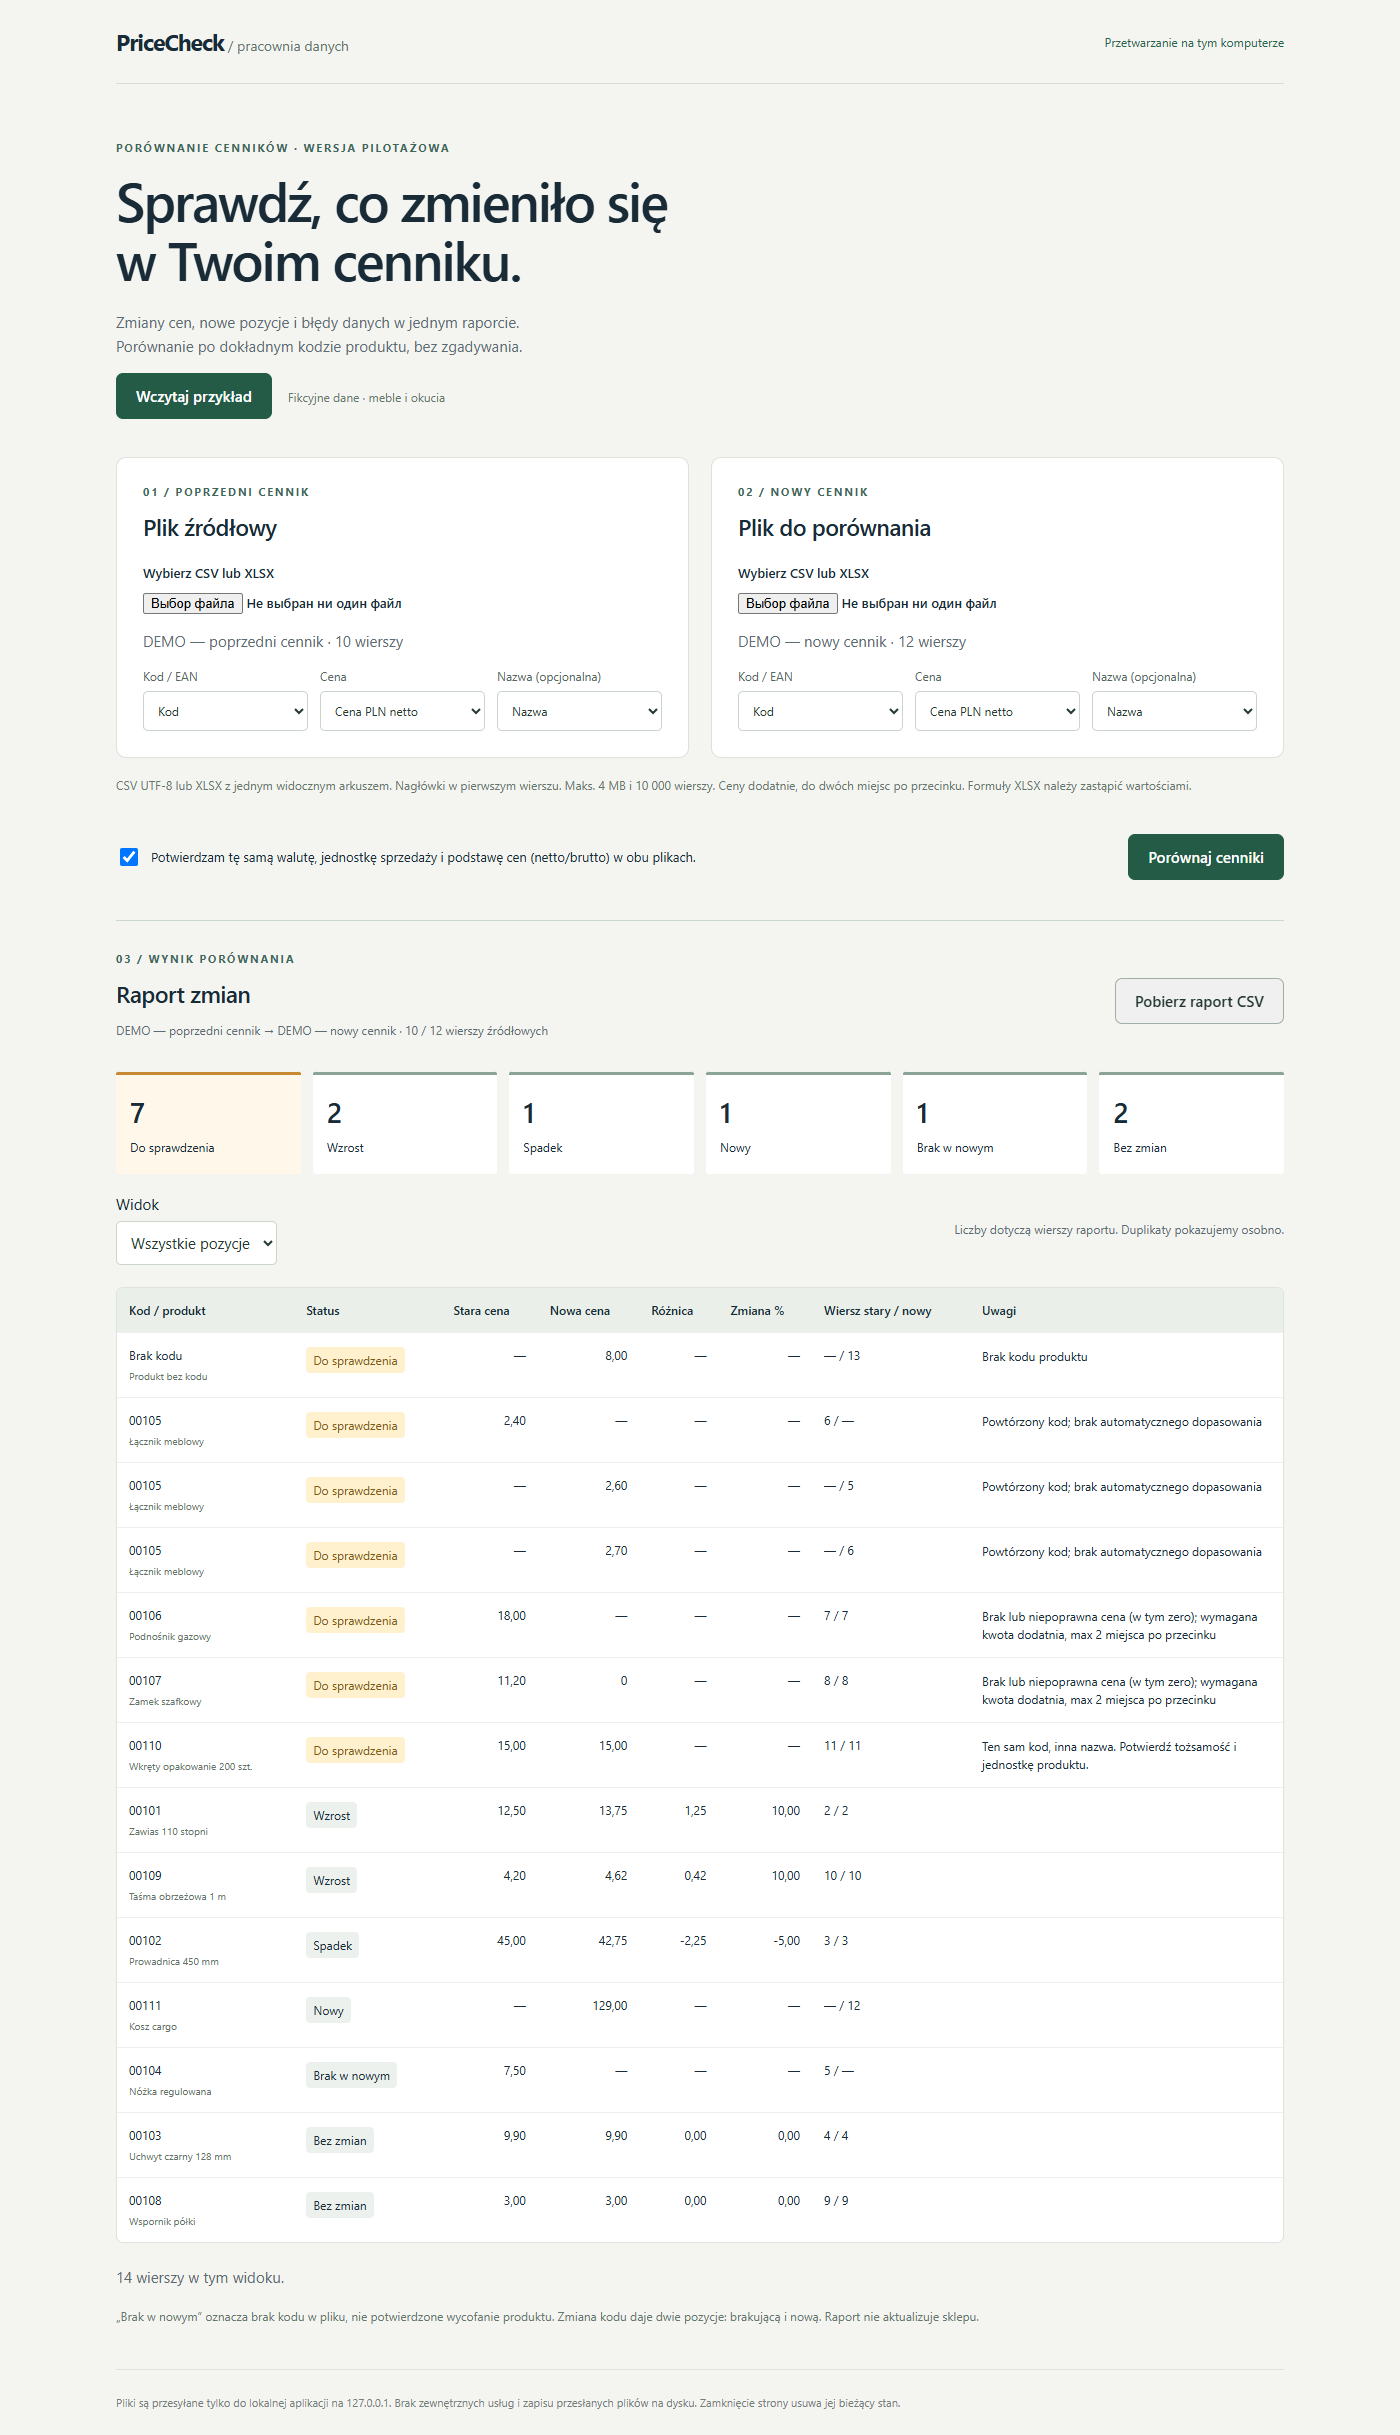Viewport: 1400px width, 2435px height.
Task: Expand the Nazwa dropdown under Plik do porównania
Action: point(1174,711)
